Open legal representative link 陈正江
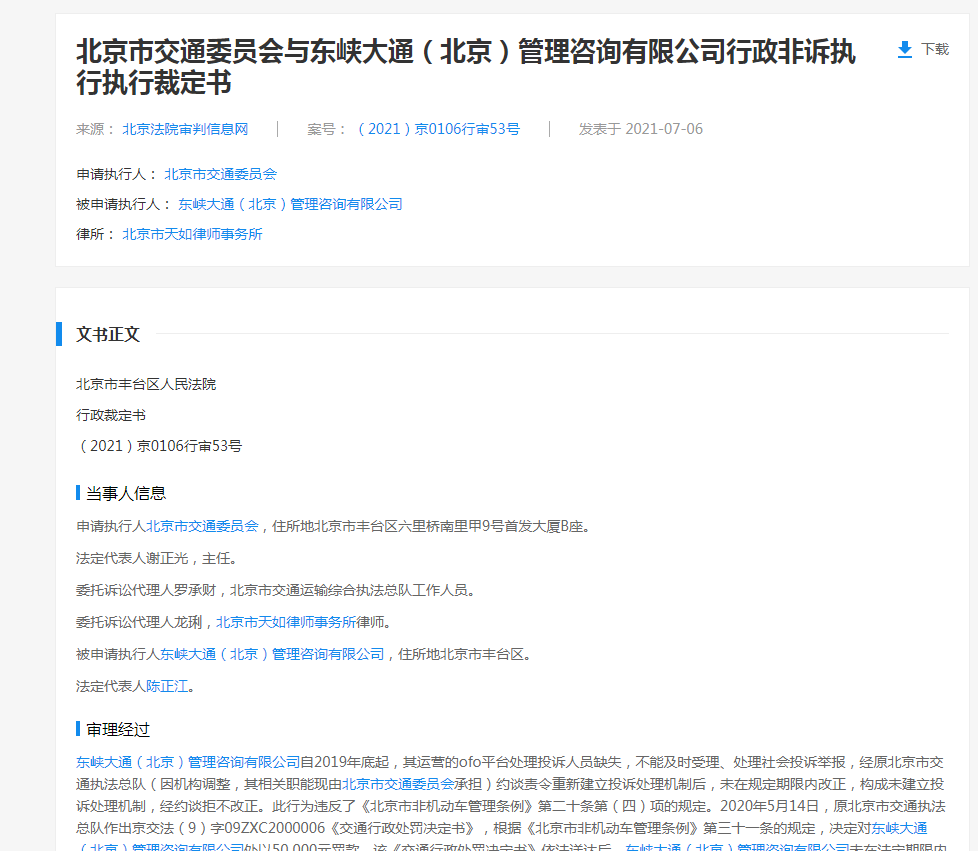 click(x=167, y=686)
